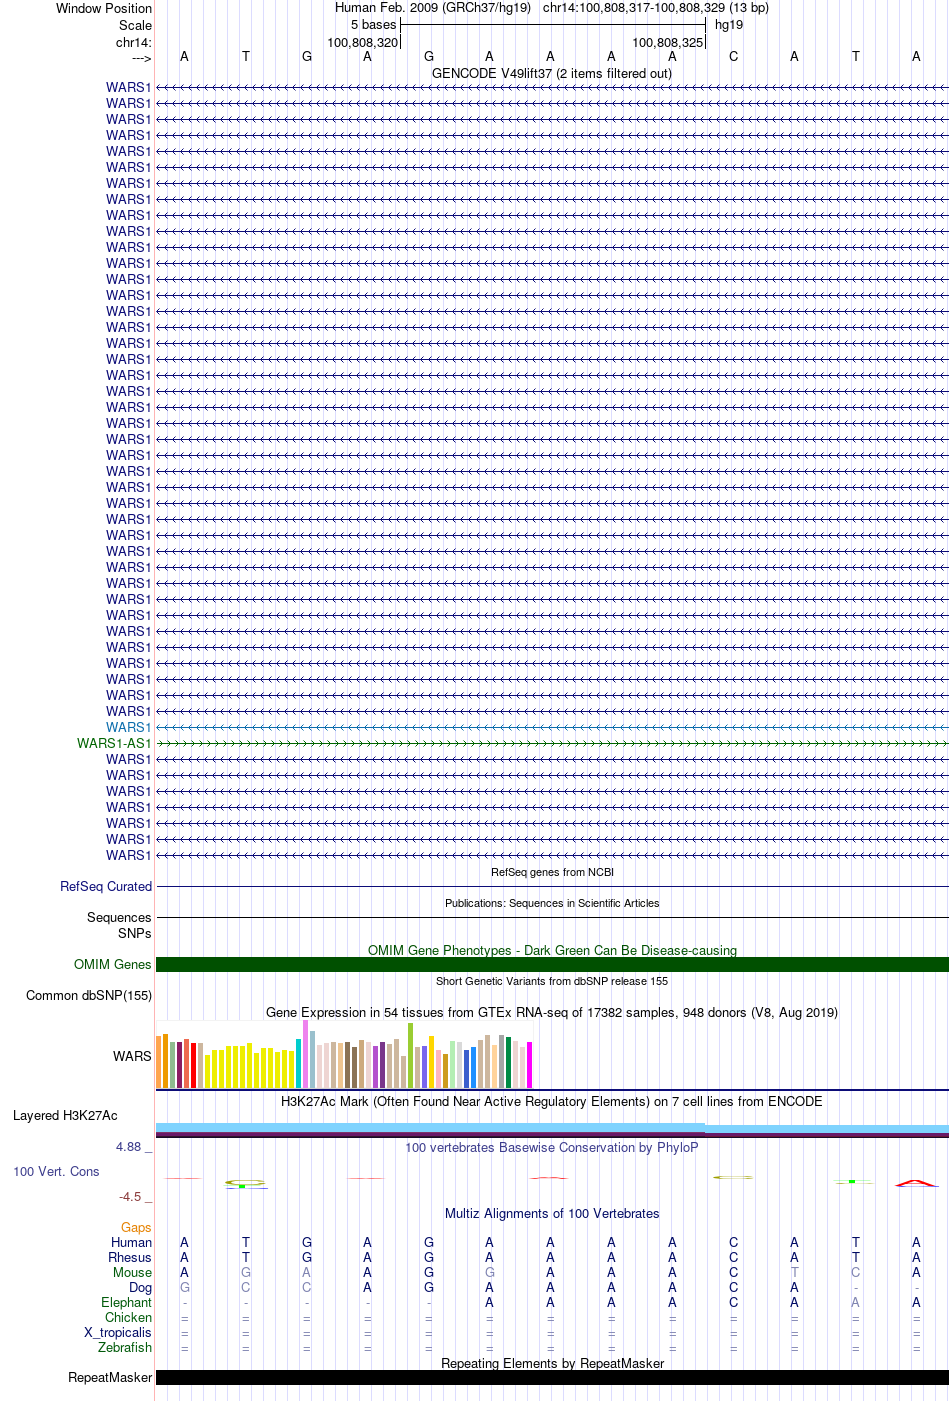Click the 100,808,320 position marker
The width and height of the screenshot is (950, 1401).
363,43
